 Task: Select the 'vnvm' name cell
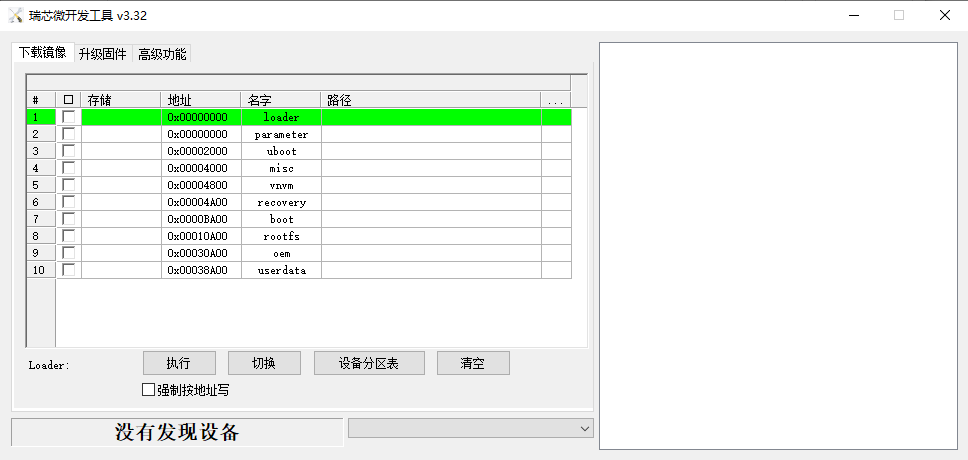282,185
